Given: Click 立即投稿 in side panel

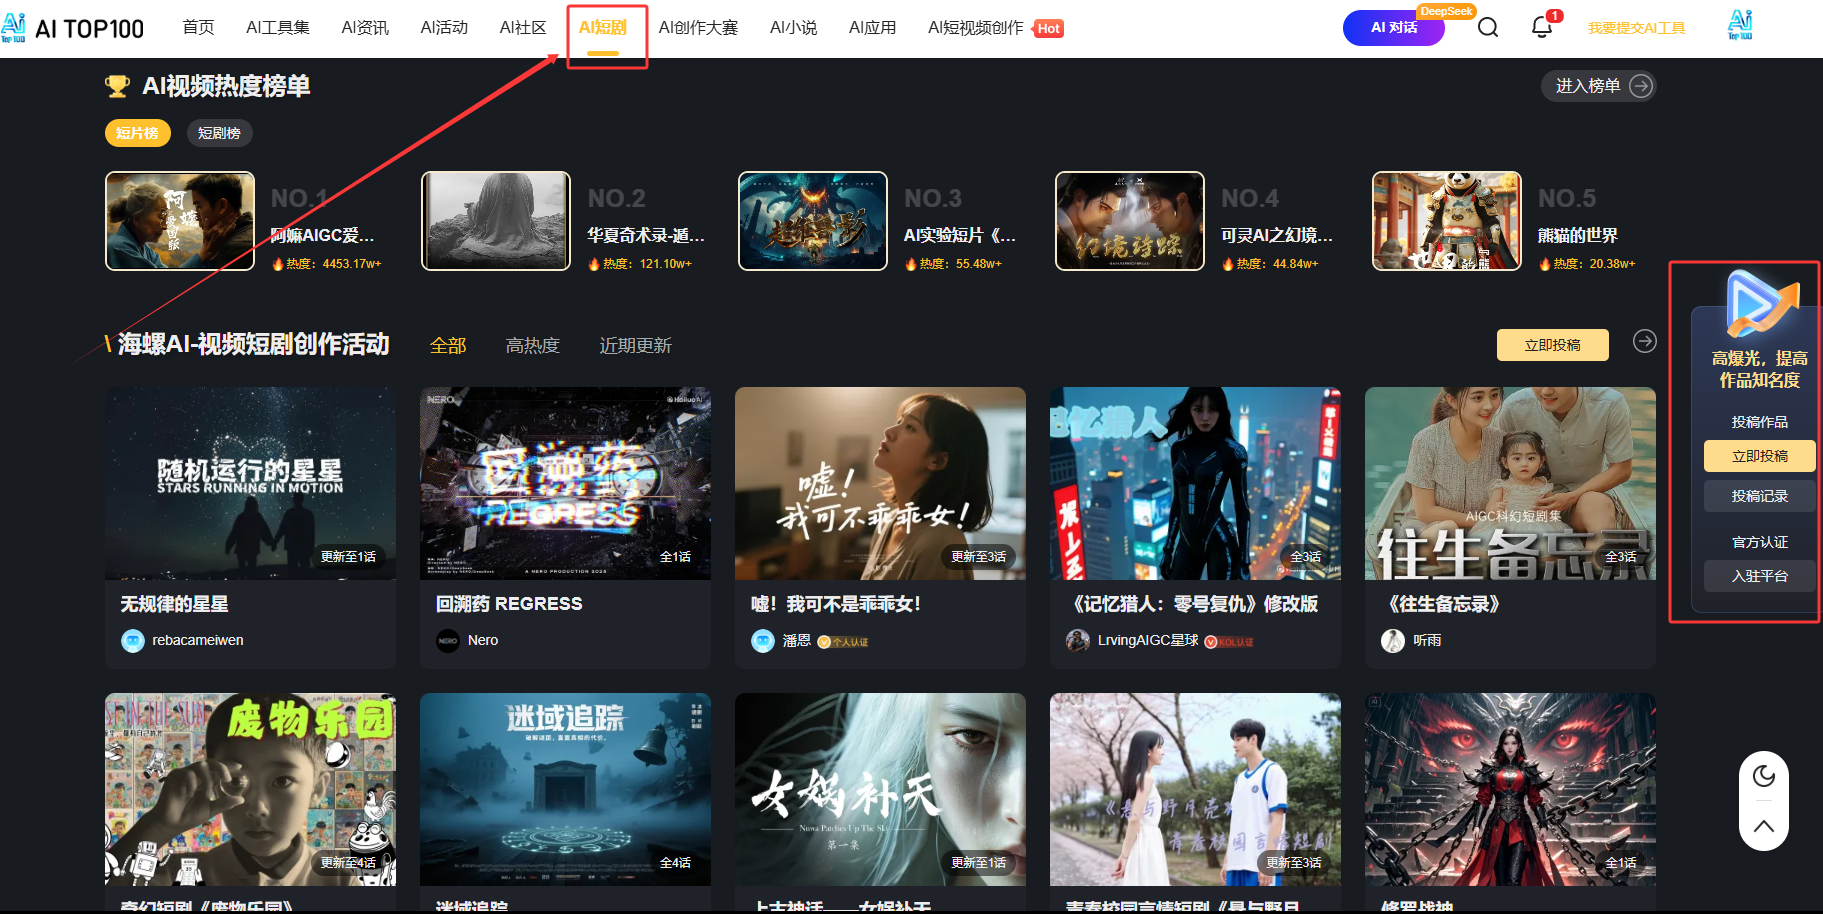Looking at the screenshot, I should pyautogui.click(x=1760, y=456).
